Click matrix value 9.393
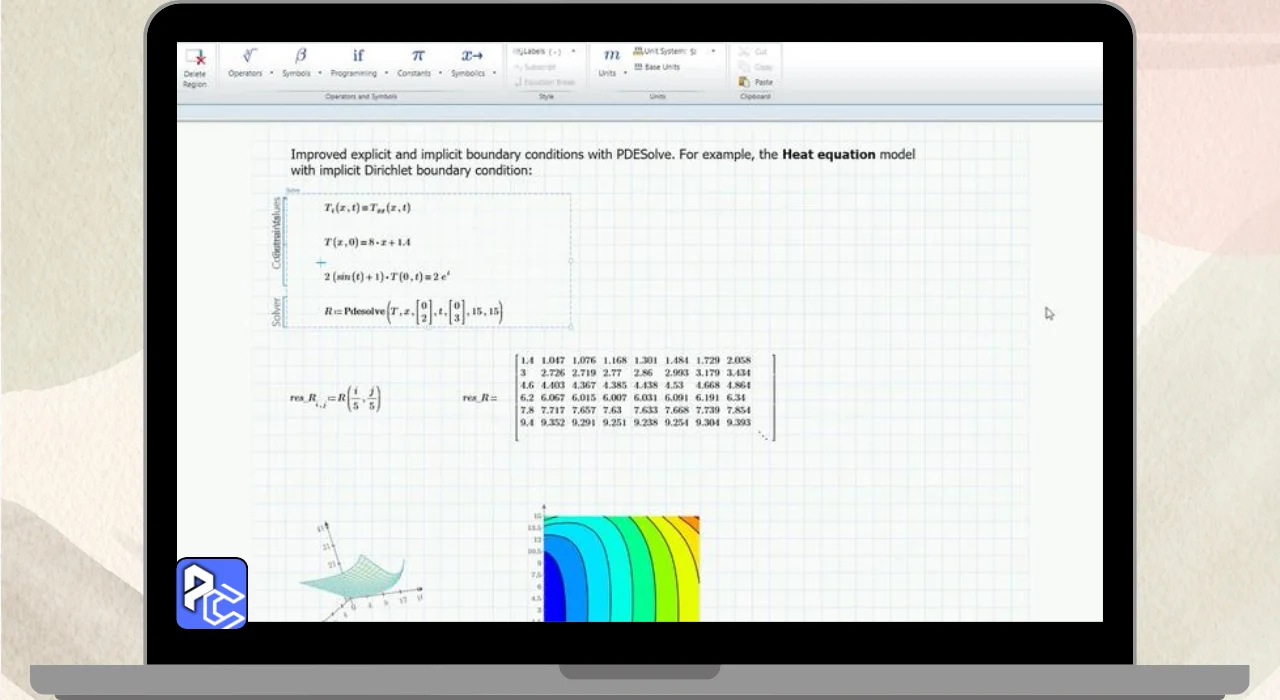 739,423
